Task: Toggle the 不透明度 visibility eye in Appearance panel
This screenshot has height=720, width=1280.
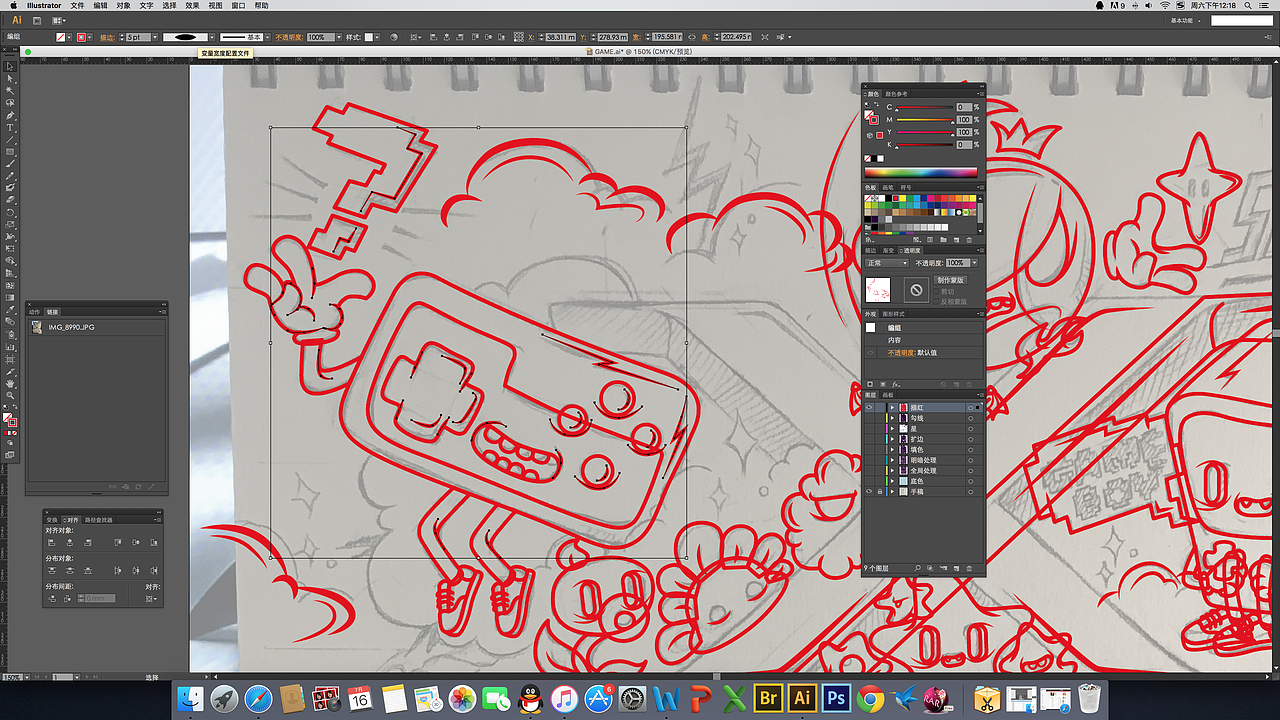Action: coord(870,353)
